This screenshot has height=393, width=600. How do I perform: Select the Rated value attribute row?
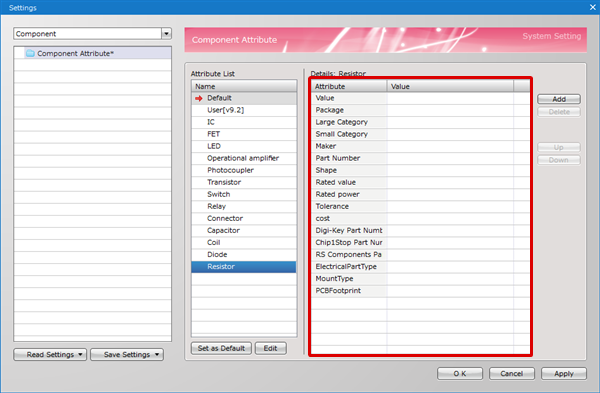420,182
